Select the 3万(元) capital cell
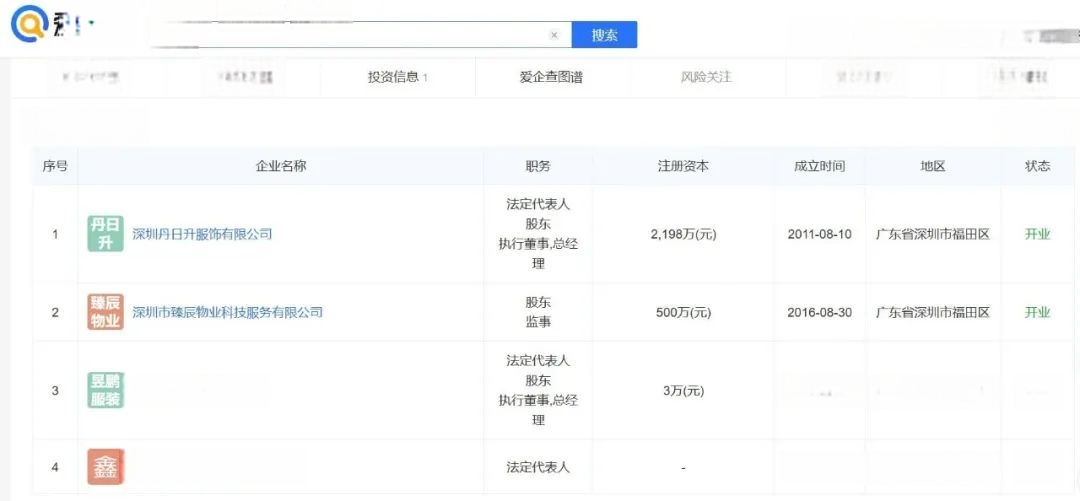1080x501 pixels. pos(683,391)
